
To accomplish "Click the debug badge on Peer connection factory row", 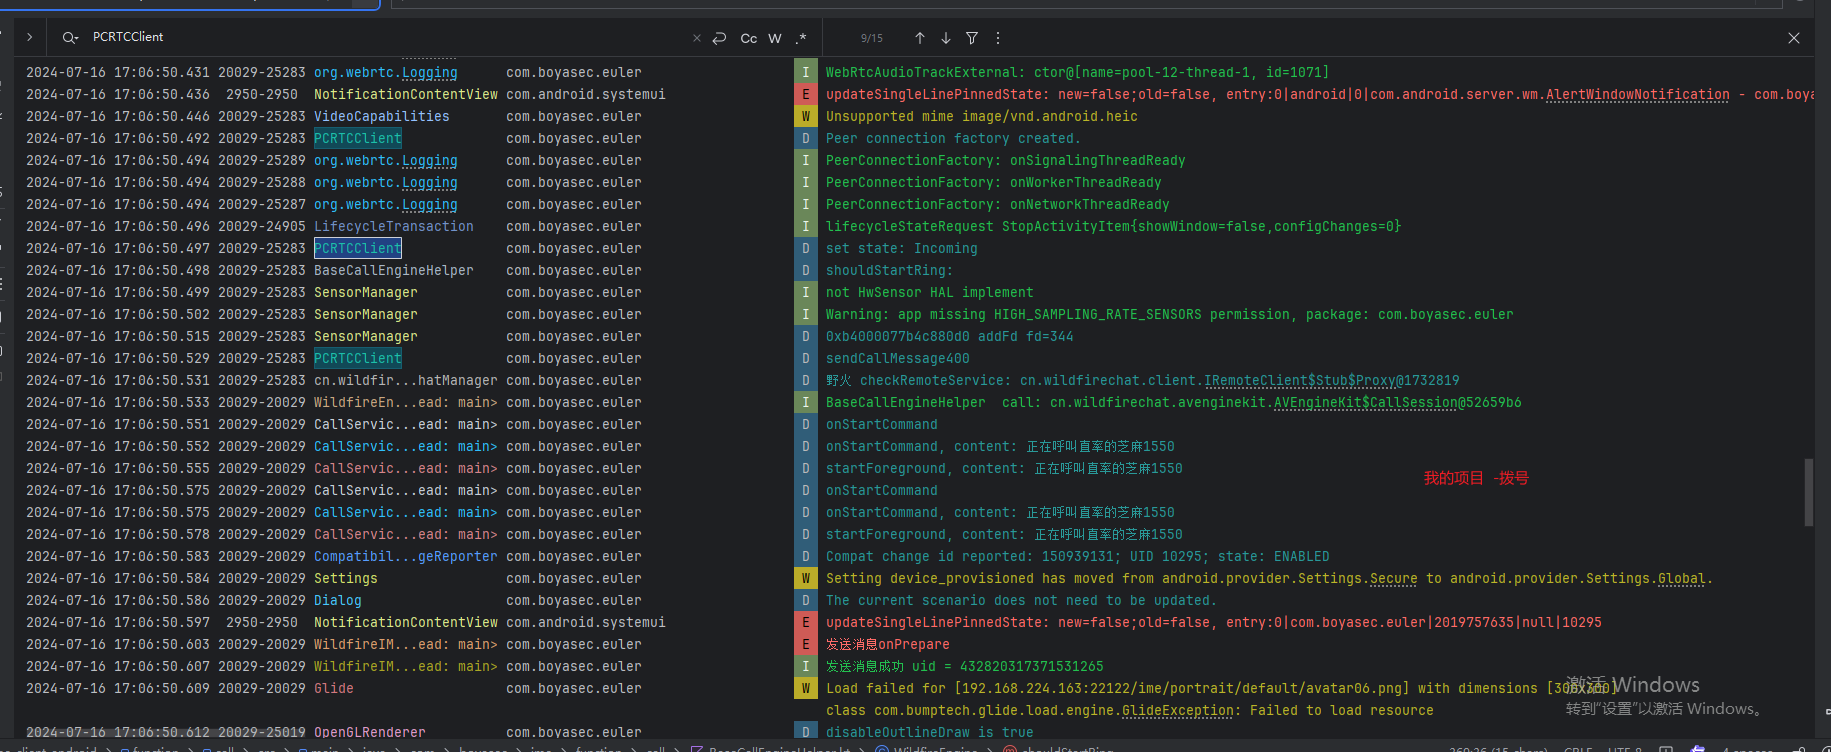I will point(805,138).
